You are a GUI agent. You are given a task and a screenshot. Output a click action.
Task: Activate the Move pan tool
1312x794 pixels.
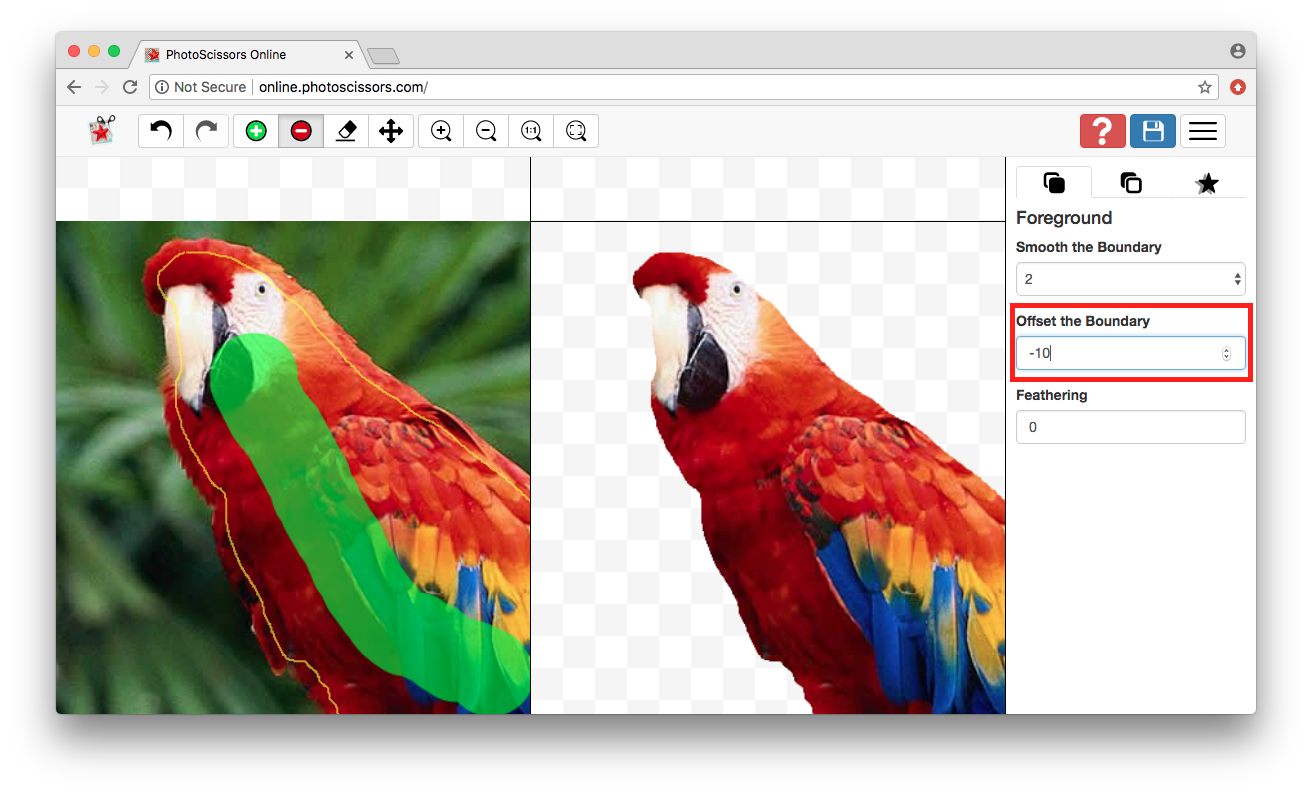391,131
